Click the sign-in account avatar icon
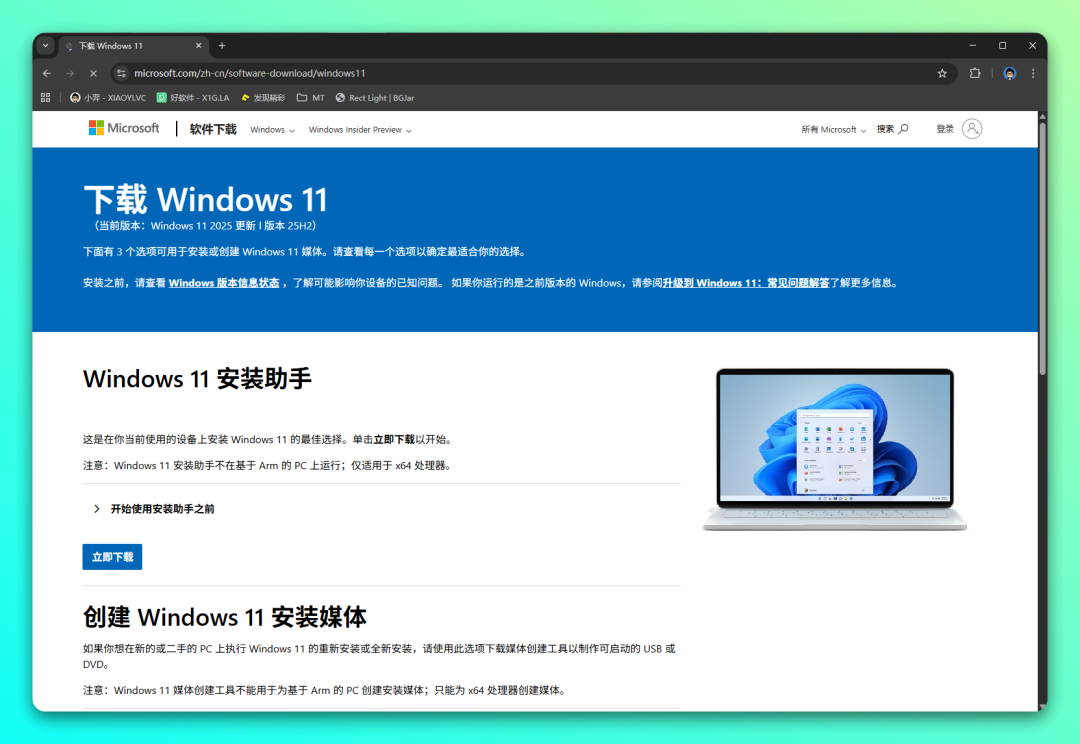Image resolution: width=1080 pixels, height=744 pixels. tap(972, 129)
